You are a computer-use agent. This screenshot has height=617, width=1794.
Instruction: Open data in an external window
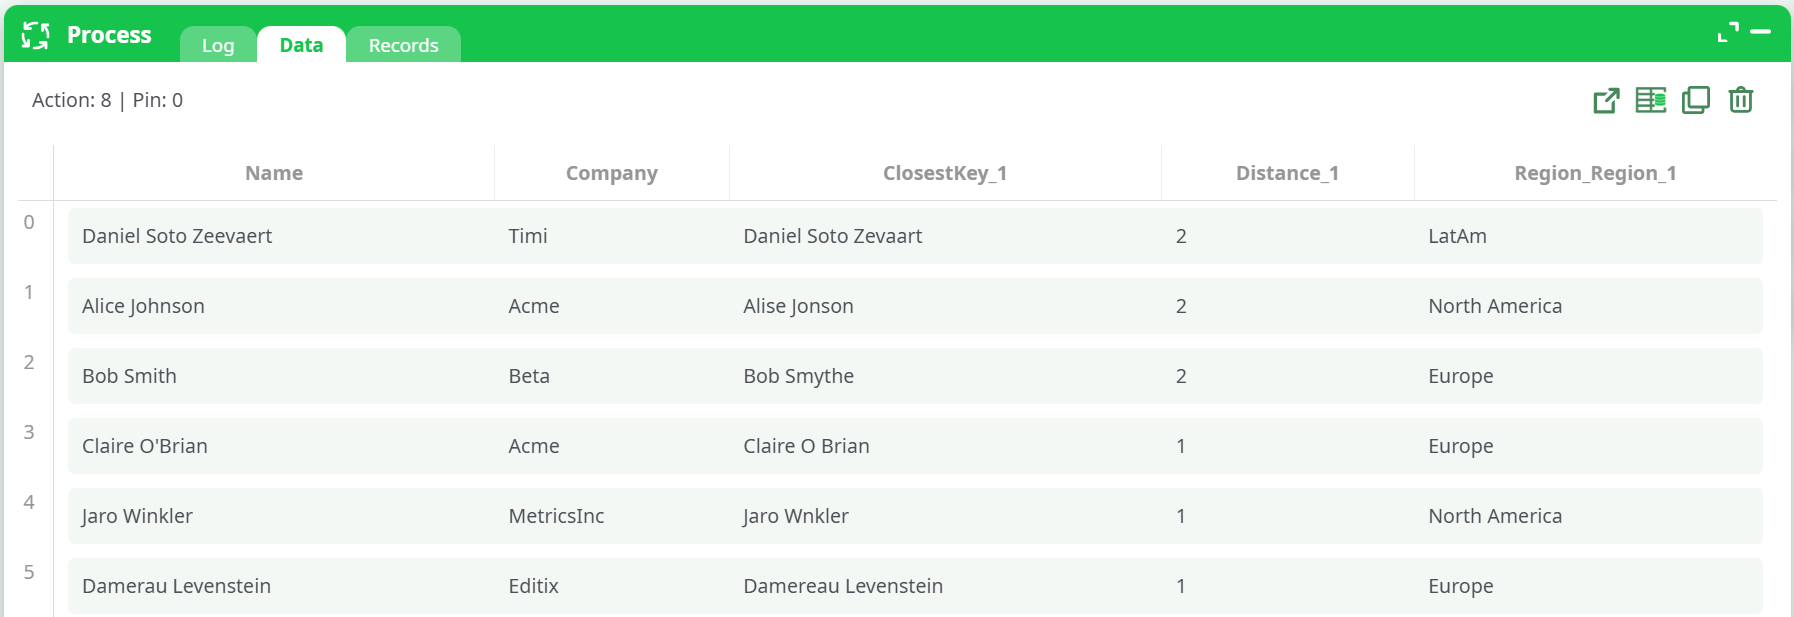[1606, 100]
